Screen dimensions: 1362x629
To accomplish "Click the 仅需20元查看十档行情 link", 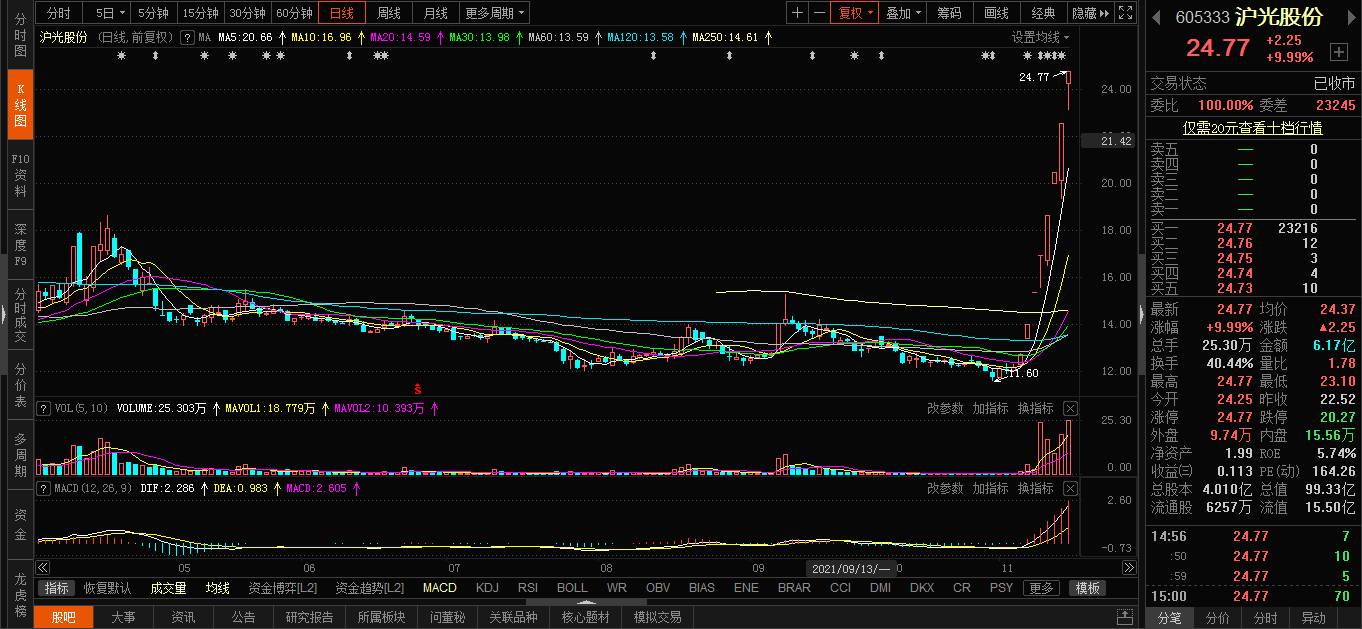I will tap(1252, 128).
